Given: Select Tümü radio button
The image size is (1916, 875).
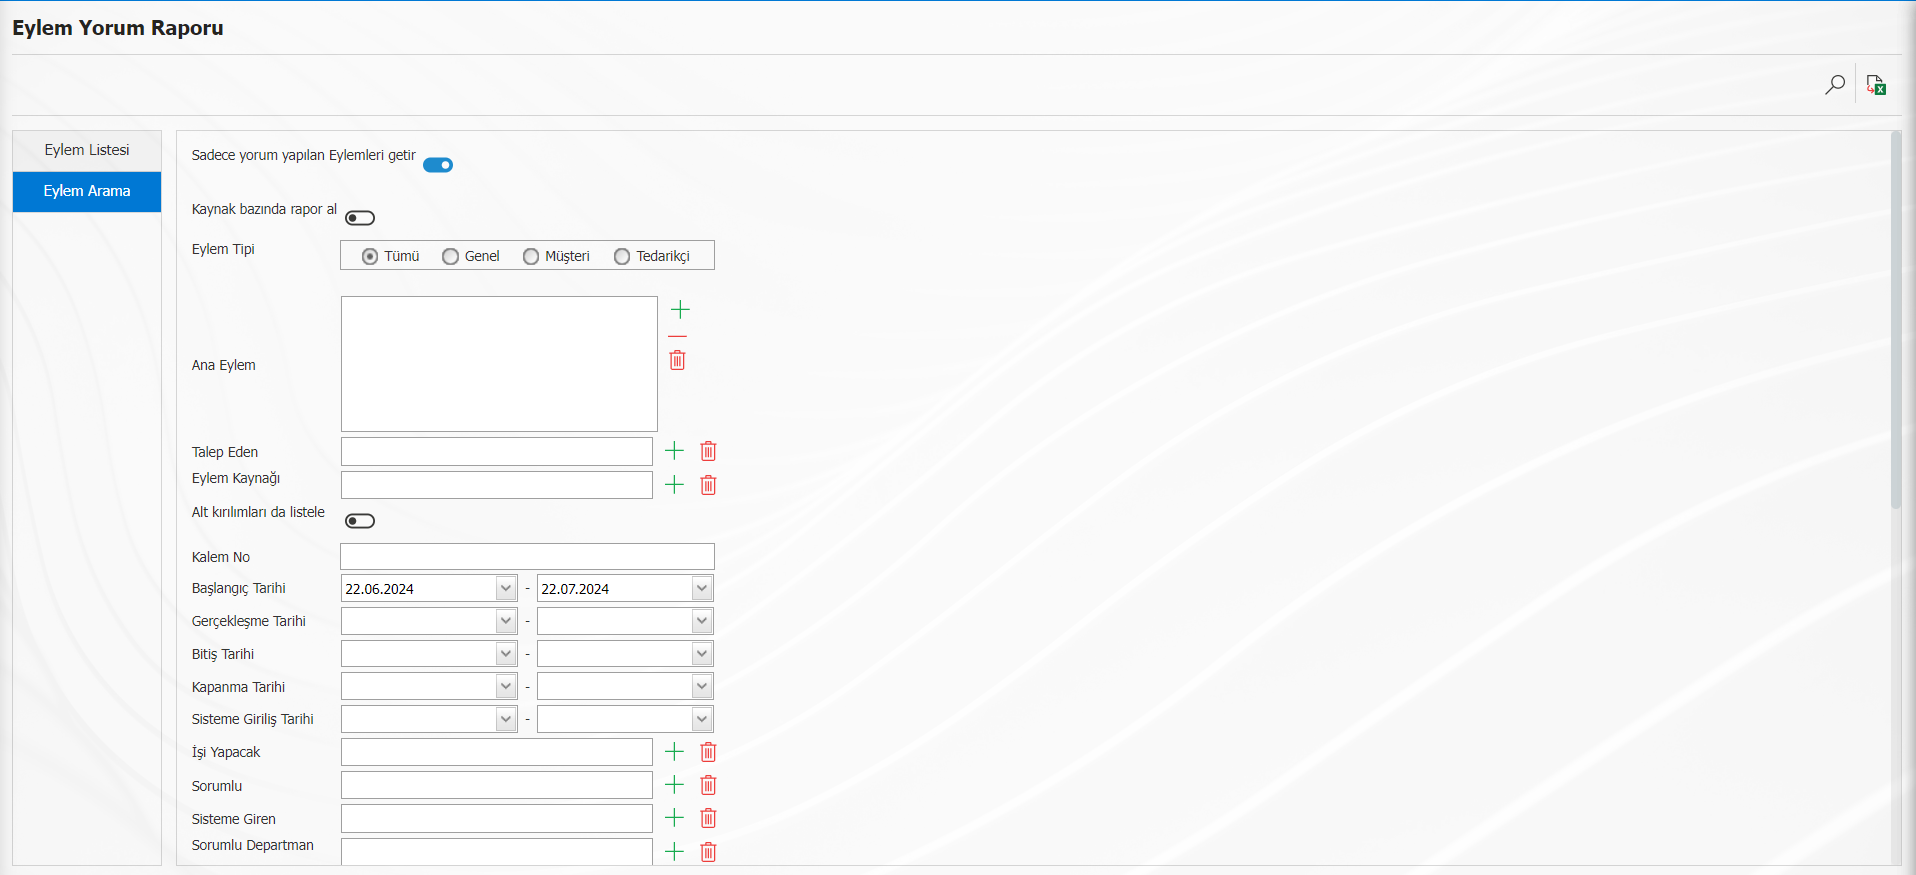Looking at the screenshot, I should point(370,257).
